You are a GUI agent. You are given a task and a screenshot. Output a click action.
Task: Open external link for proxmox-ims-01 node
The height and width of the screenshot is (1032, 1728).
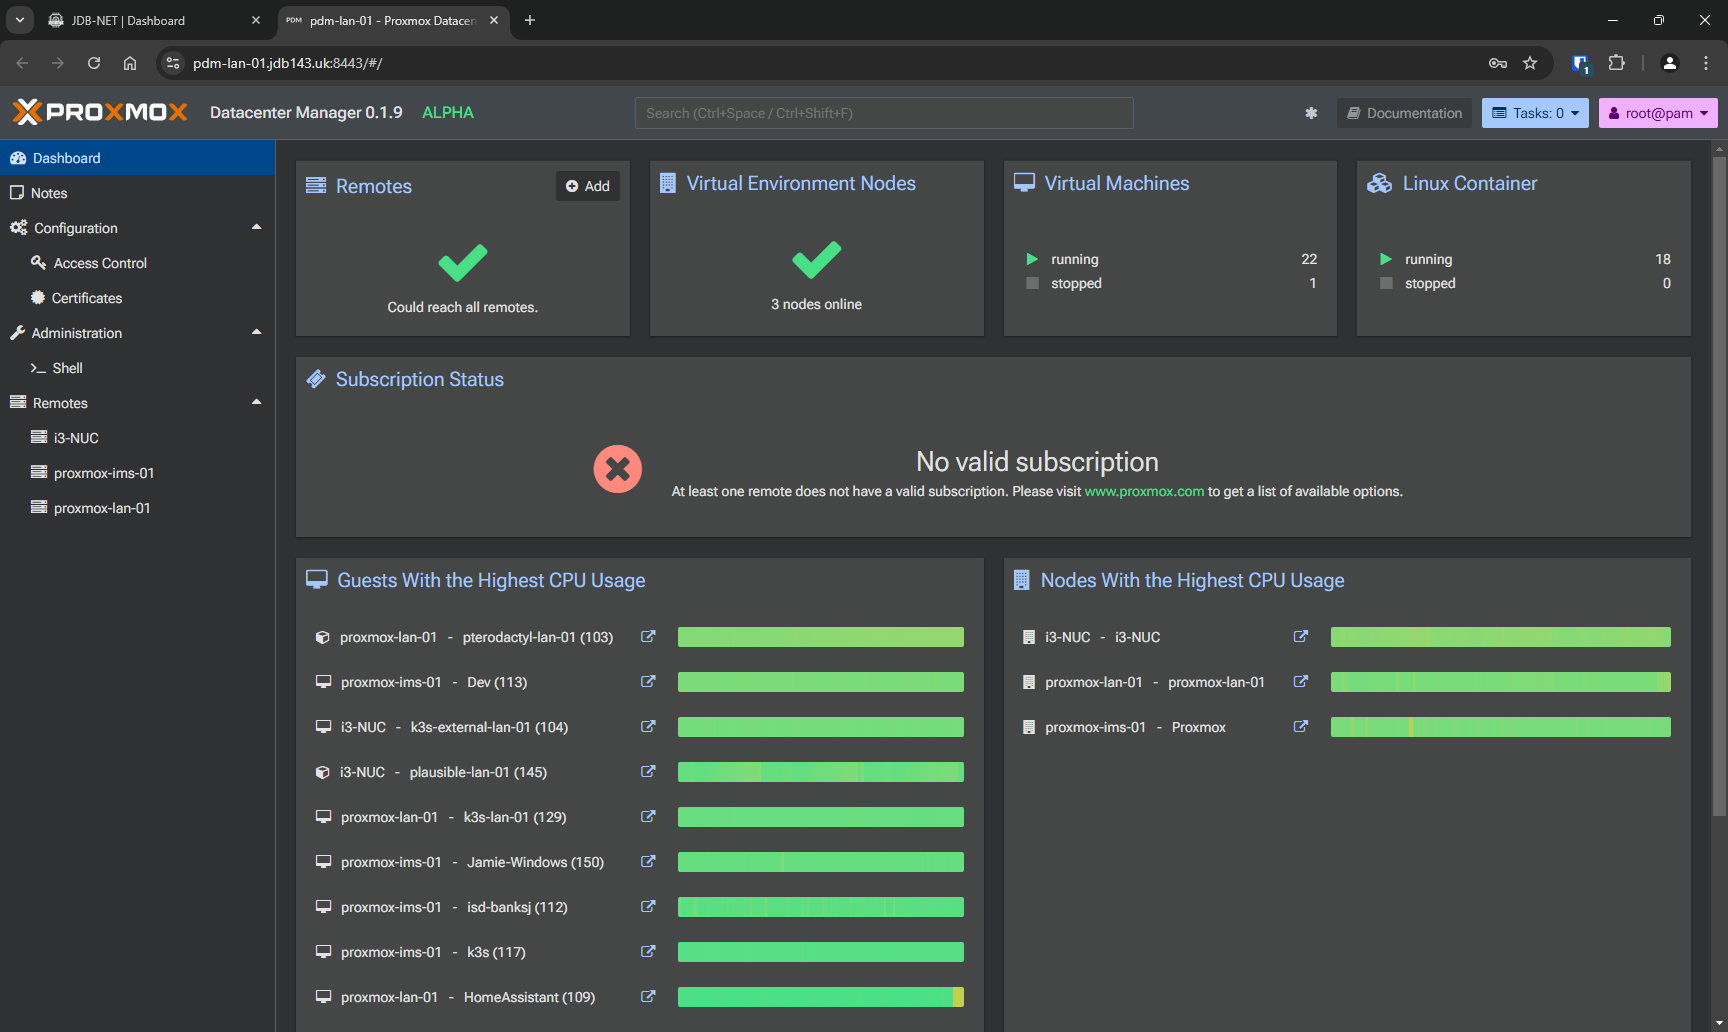tap(1300, 727)
